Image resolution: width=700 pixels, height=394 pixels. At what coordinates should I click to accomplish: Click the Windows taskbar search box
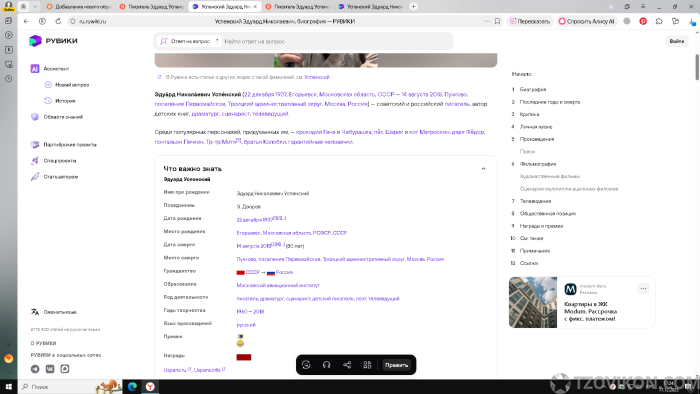click(71, 386)
